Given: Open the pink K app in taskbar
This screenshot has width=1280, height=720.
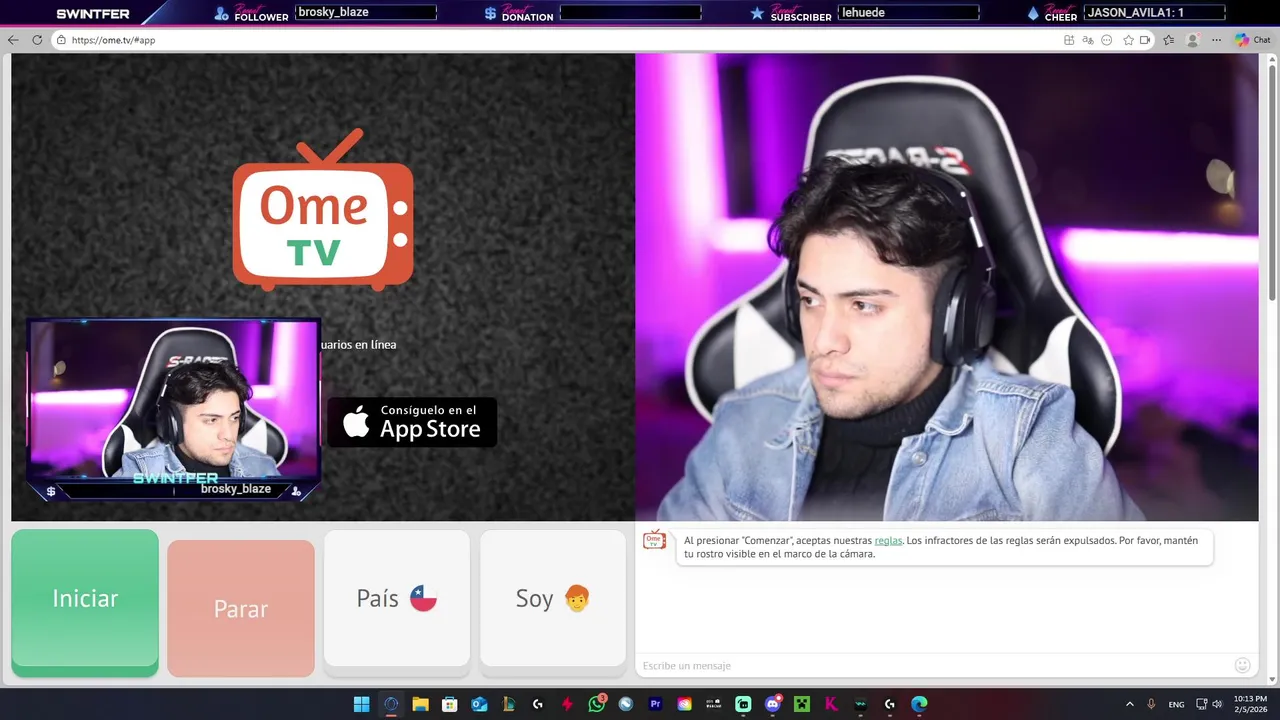Looking at the screenshot, I should (x=831, y=704).
